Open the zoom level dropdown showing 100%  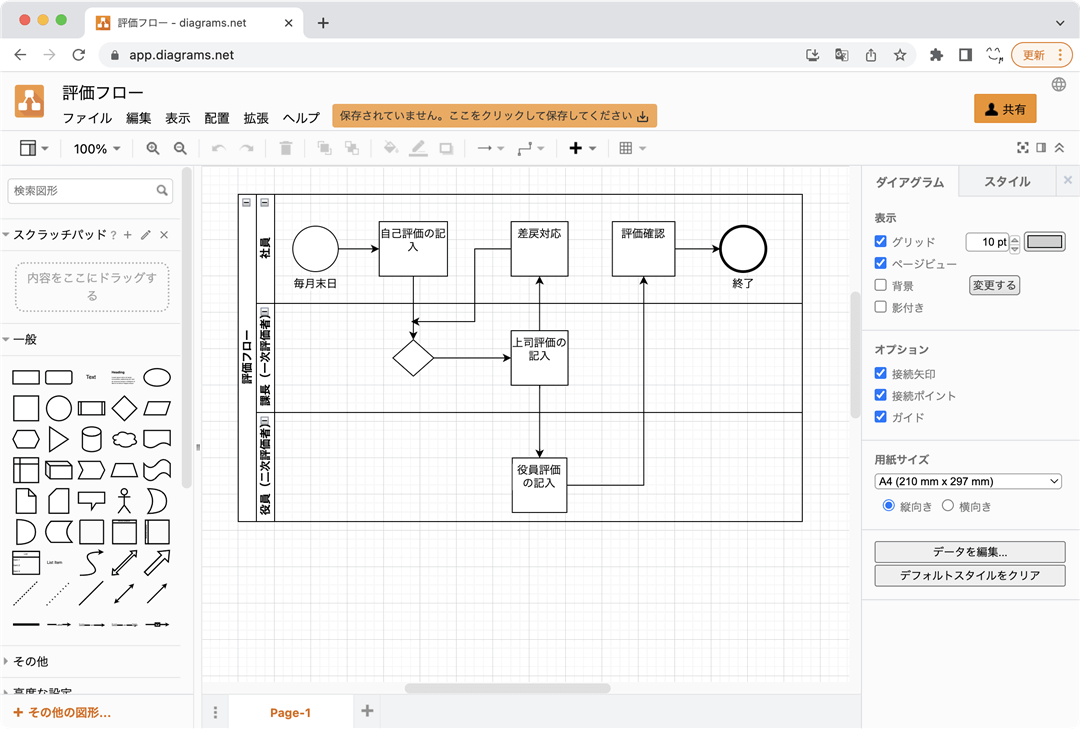(x=96, y=148)
